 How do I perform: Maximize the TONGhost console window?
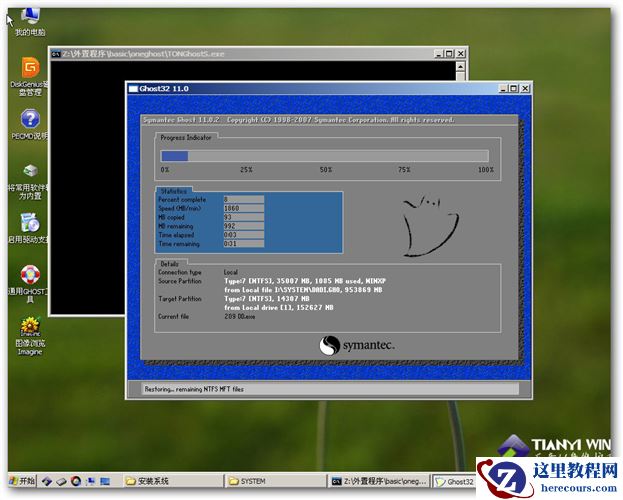coord(449,53)
